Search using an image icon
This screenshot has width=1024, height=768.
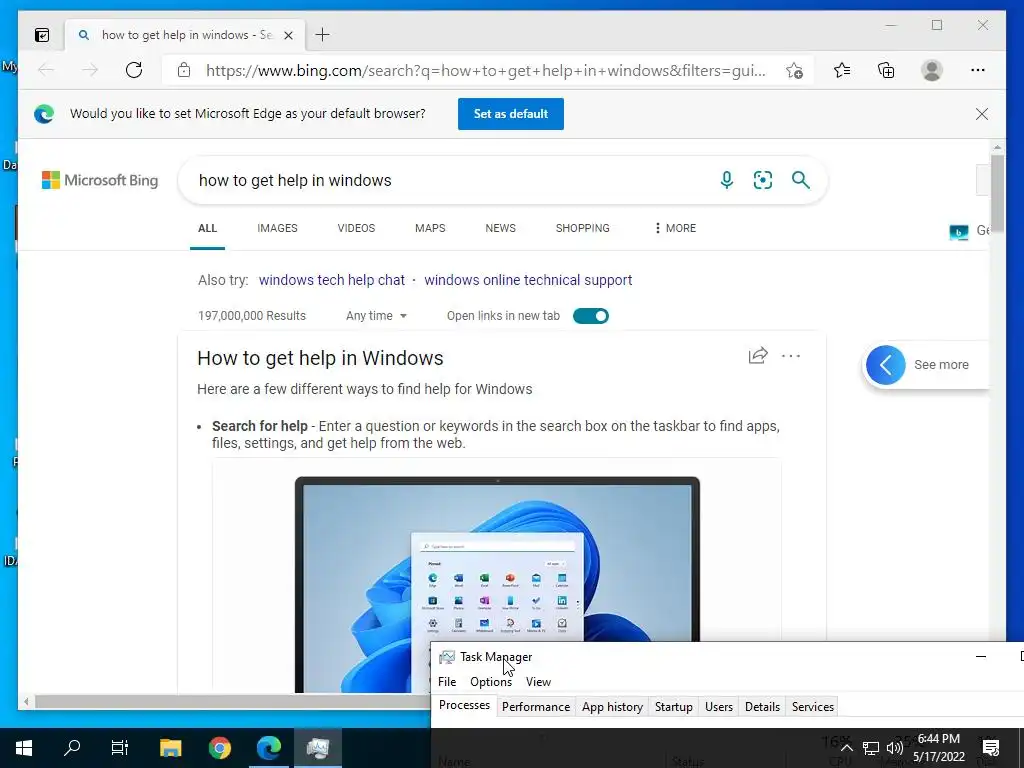pos(763,180)
